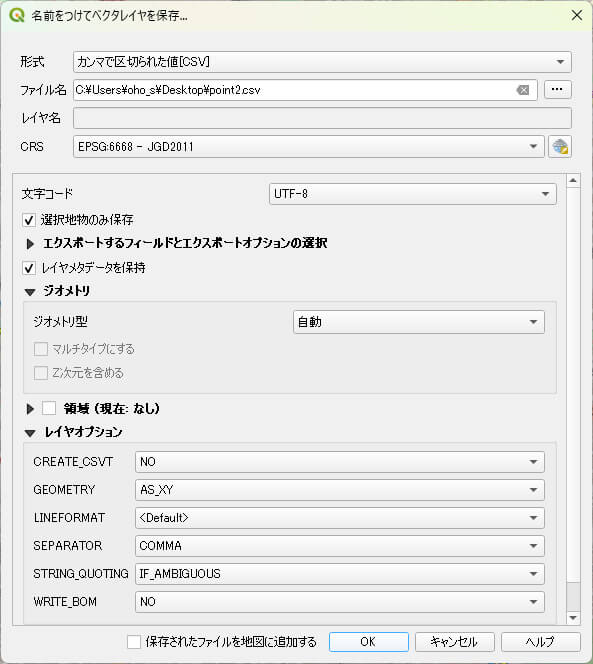The width and height of the screenshot is (593, 664).
Task: Click the select CRS globe icon
Action: (x=560, y=147)
